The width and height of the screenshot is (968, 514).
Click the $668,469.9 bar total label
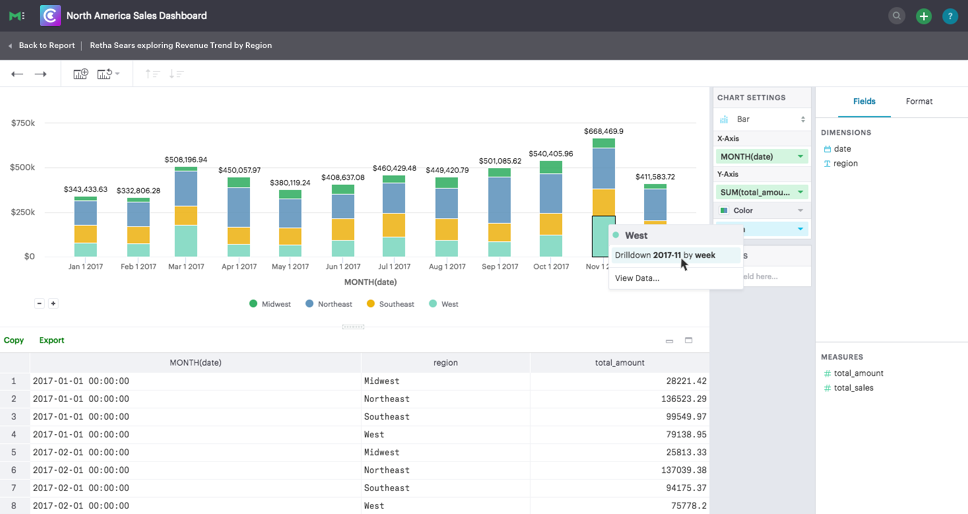(x=604, y=131)
